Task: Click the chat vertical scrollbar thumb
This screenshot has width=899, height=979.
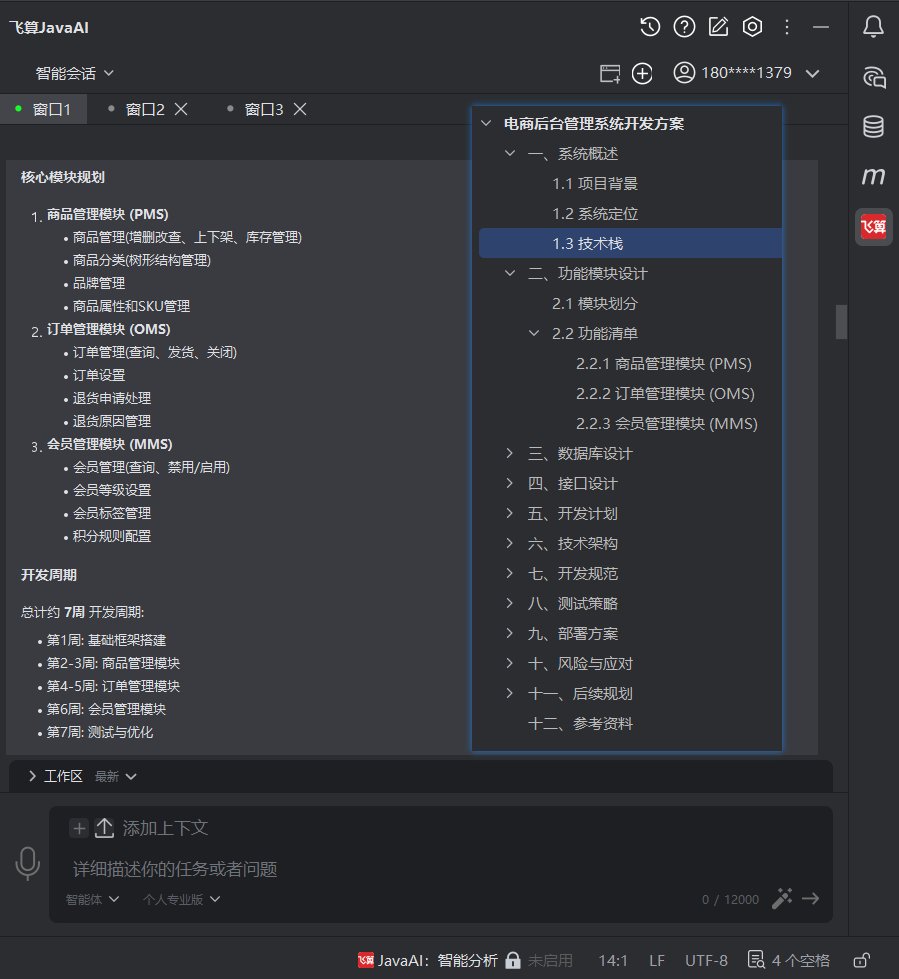Action: (841, 322)
